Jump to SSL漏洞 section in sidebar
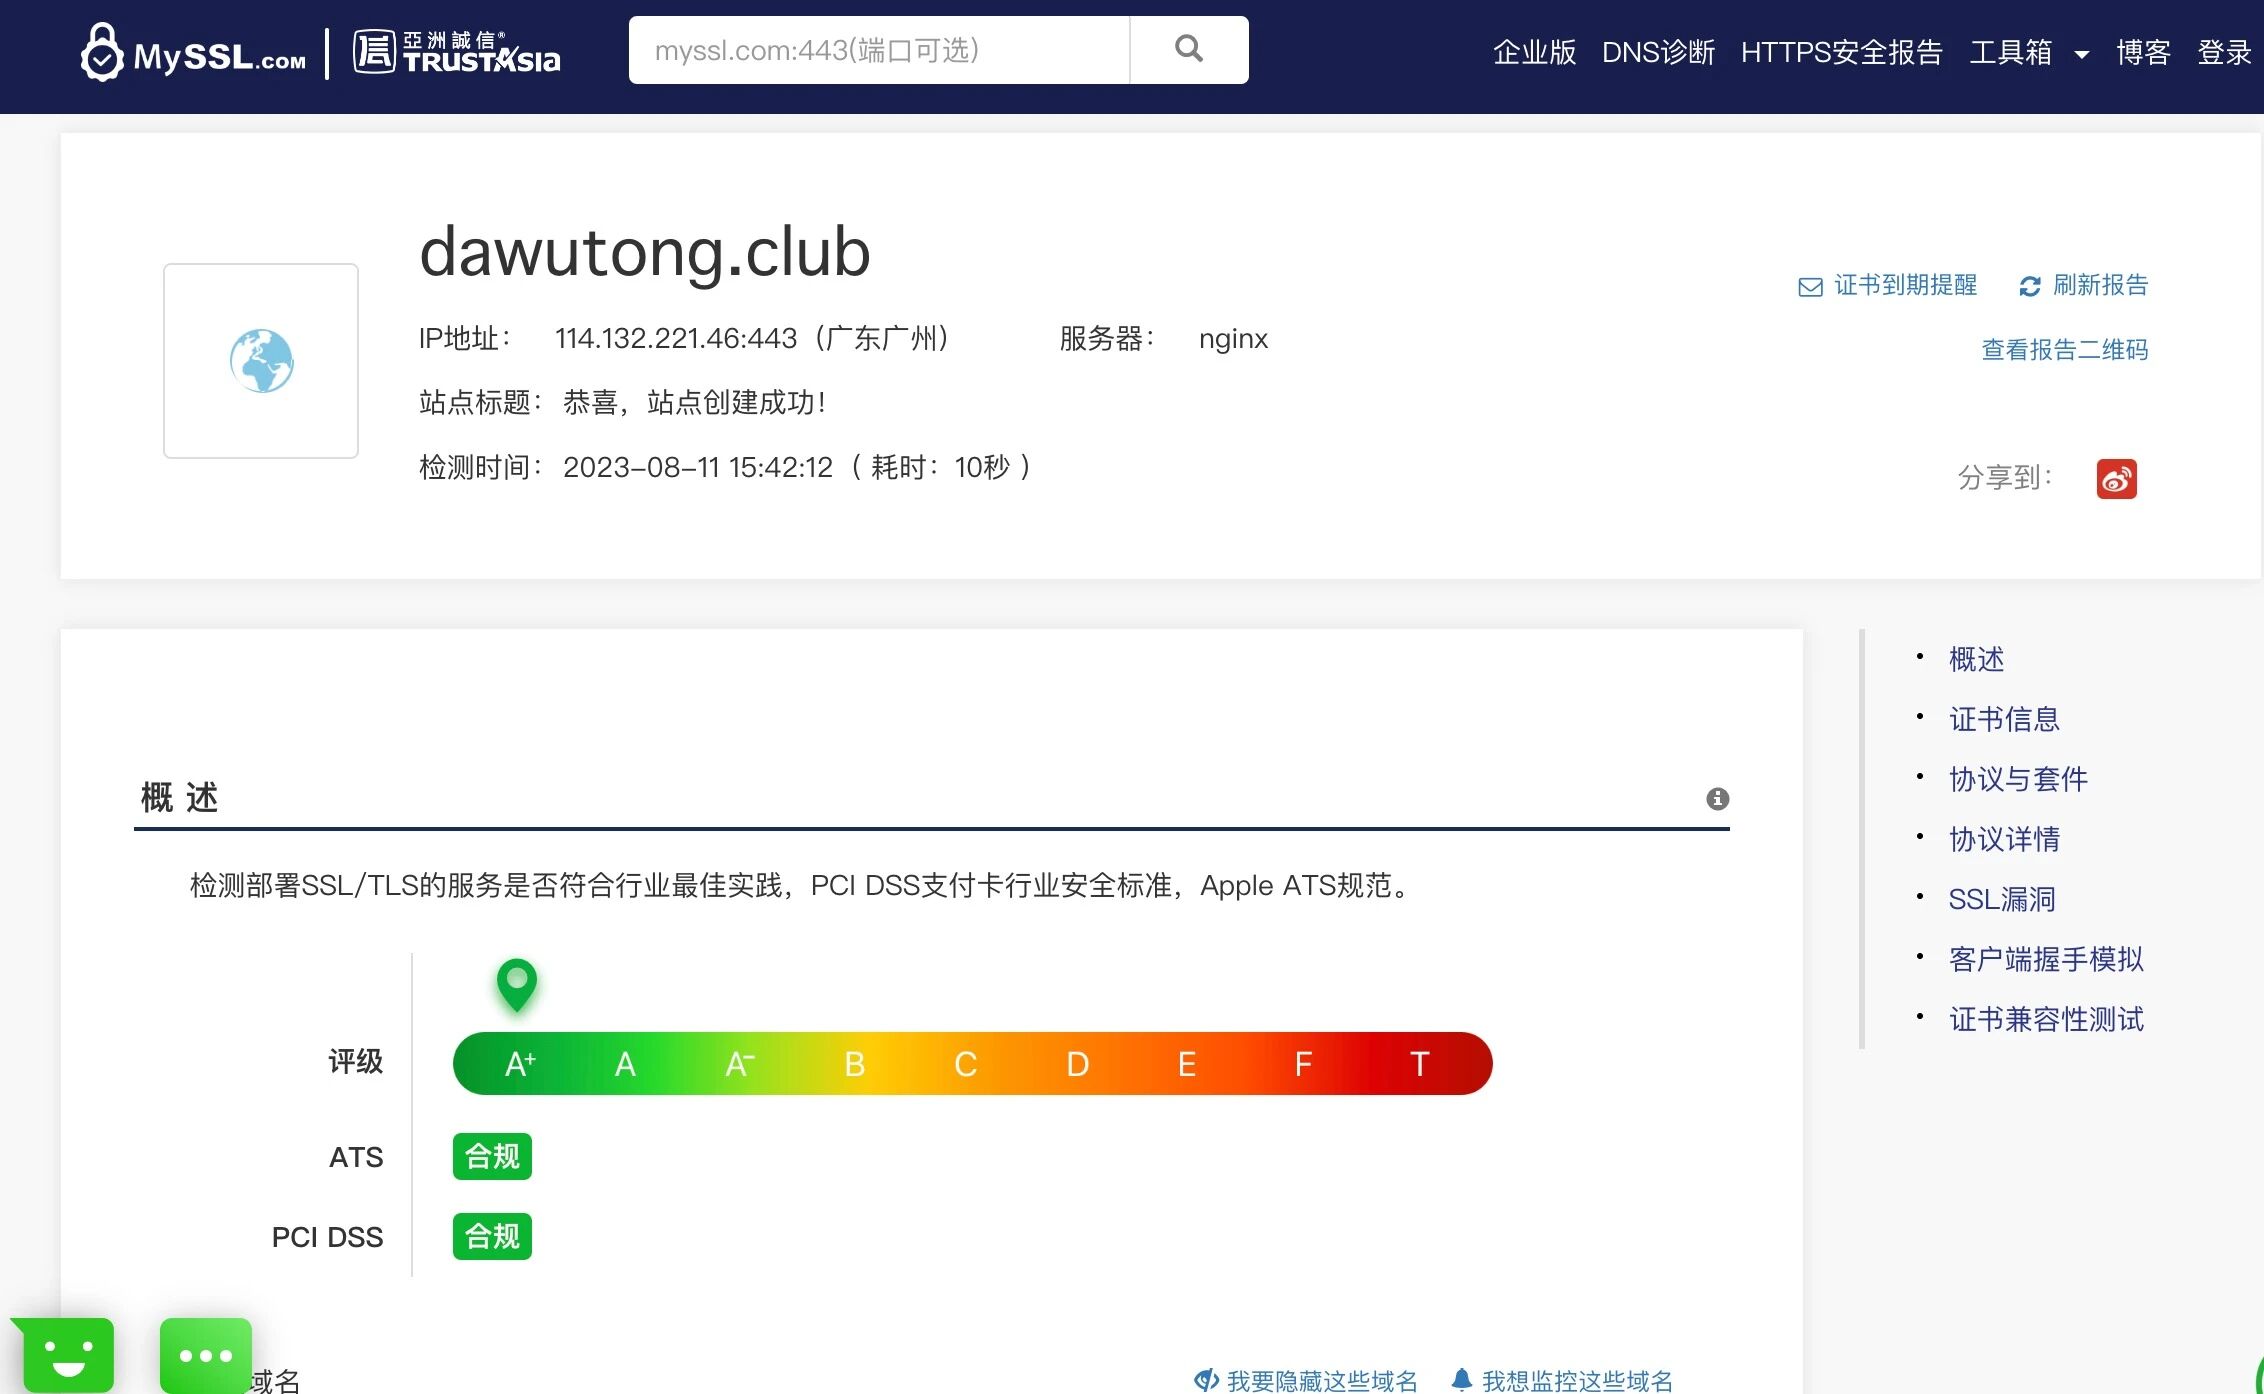 2001,899
